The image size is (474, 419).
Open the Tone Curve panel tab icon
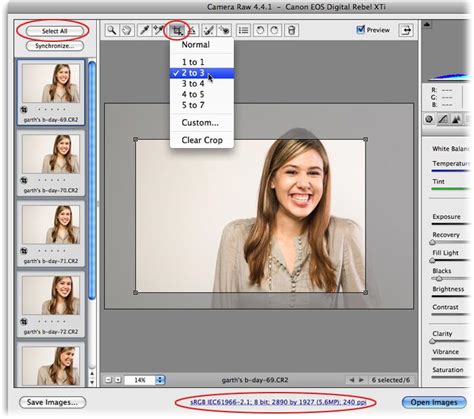point(443,119)
